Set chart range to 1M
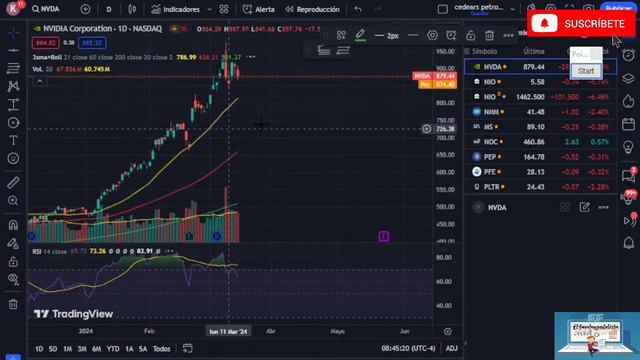 click(x=67, y=349)
